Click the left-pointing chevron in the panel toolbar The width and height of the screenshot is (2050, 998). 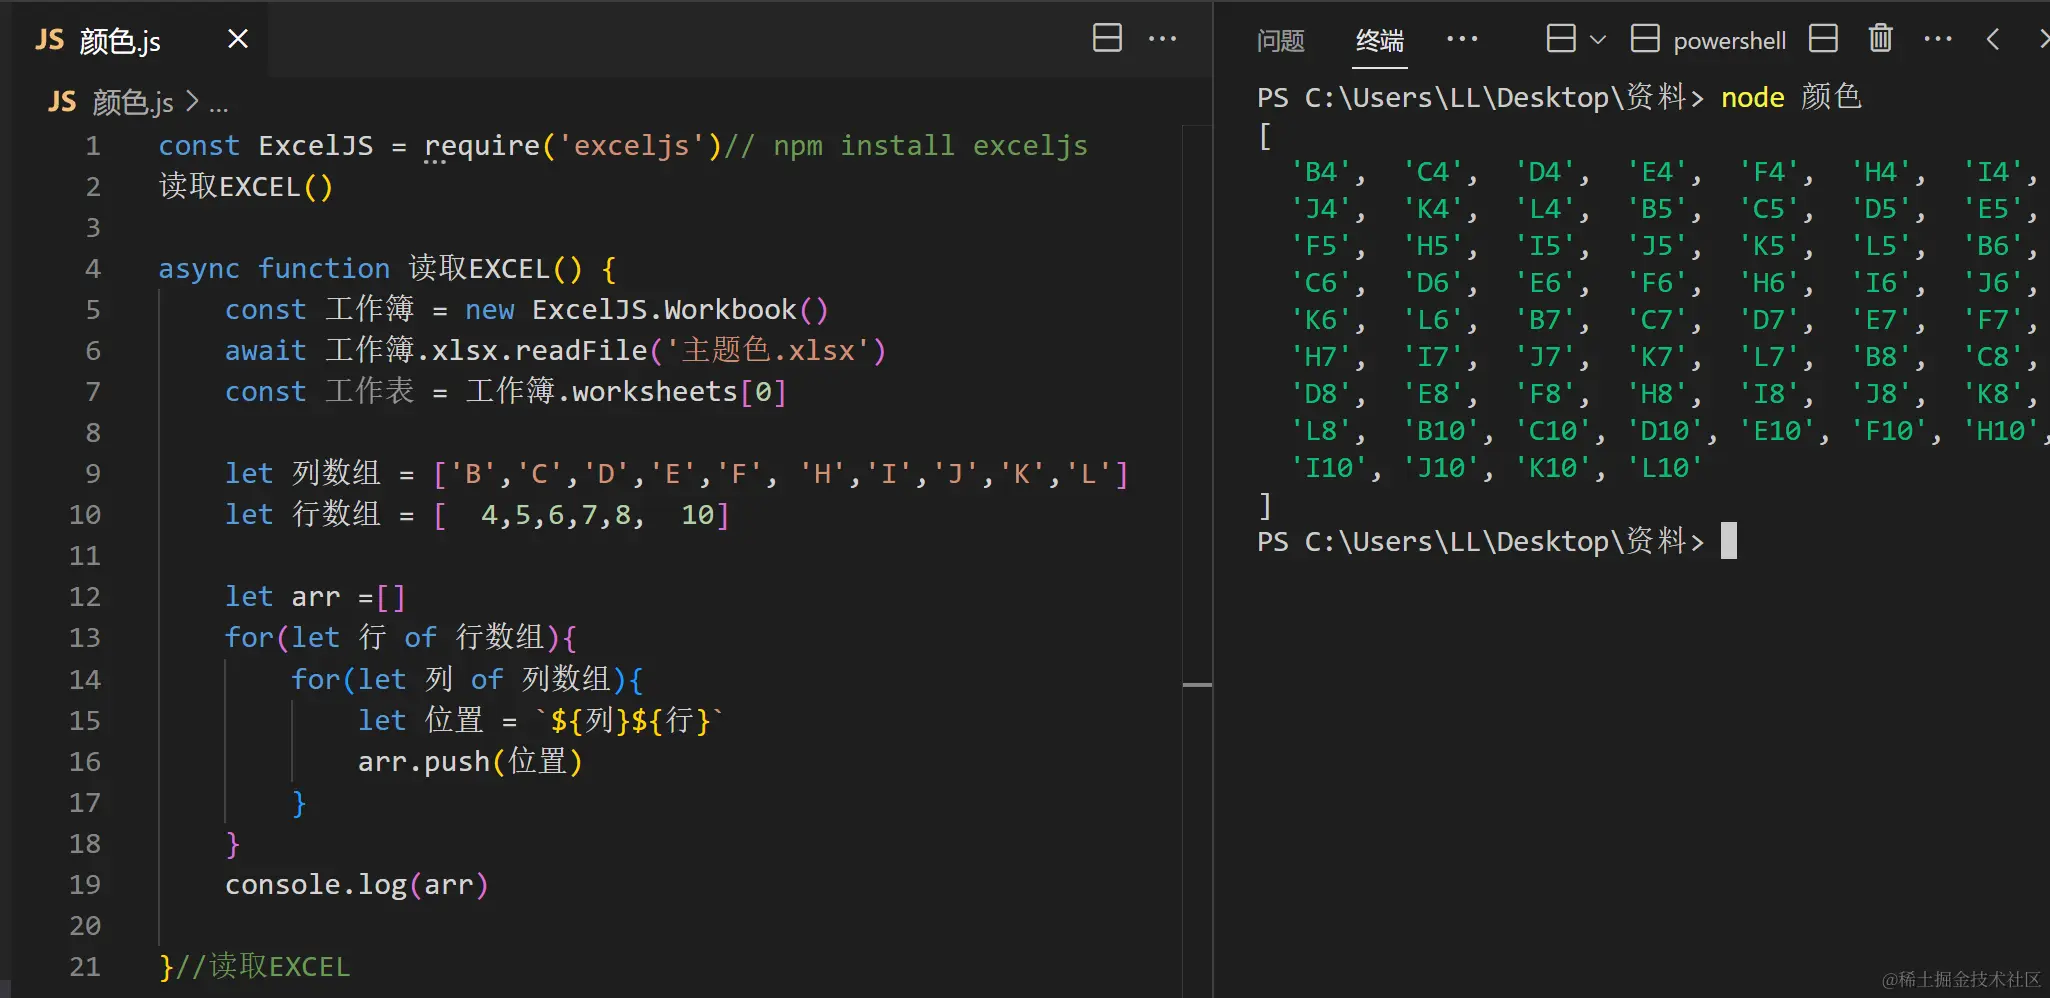(1993, 39)
